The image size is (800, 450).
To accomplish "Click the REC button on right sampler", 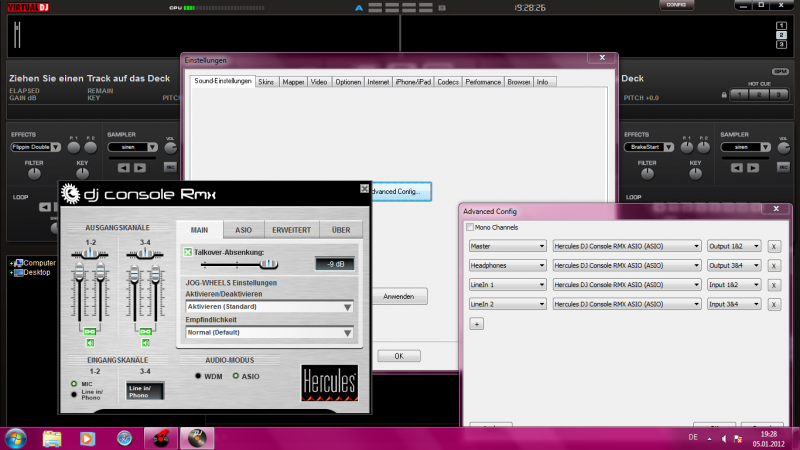I will pyautogui.click(x=783, y=167).
